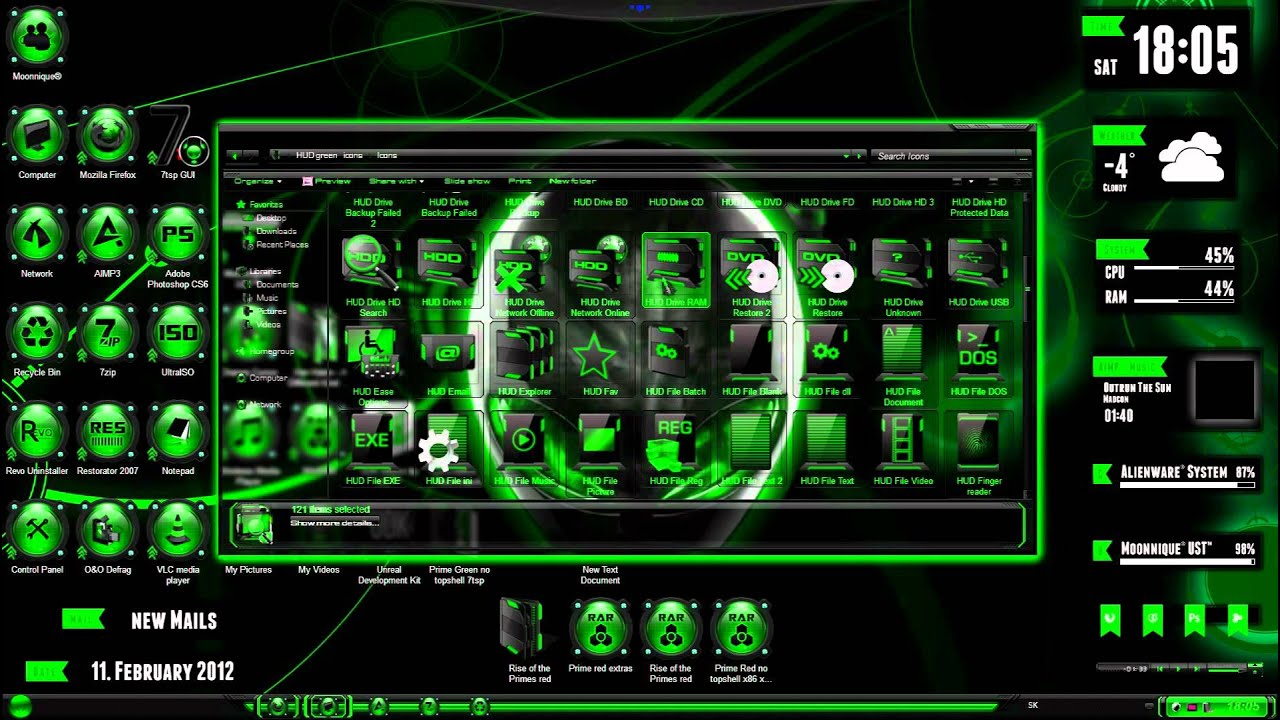Open the Share with dropdown menu
Image resolution: width=1280 pixels, height=720 pixels.
(x=396, y=181)
